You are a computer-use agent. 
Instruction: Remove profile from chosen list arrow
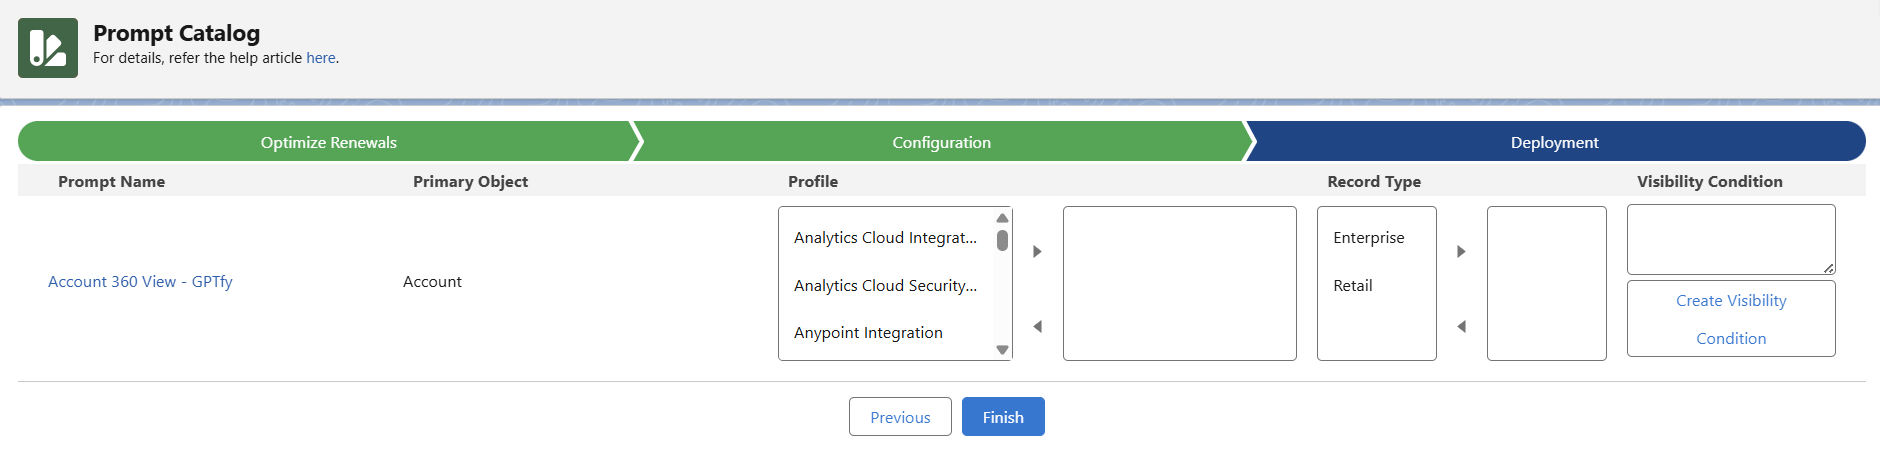(x=1037, y=327)
